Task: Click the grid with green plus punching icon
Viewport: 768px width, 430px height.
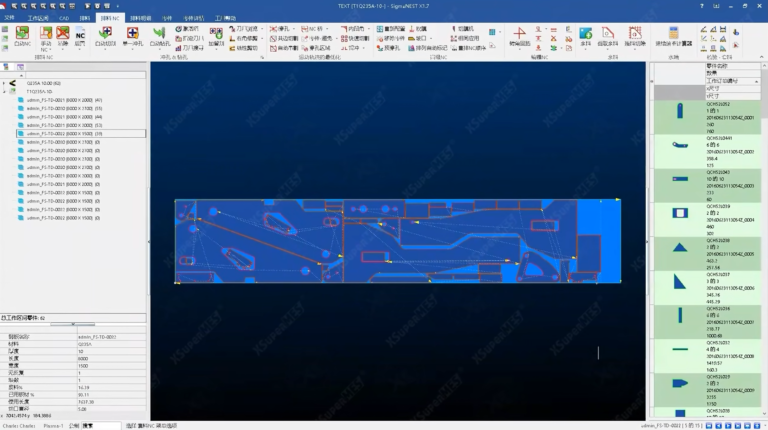Action: tap(216, 34)
